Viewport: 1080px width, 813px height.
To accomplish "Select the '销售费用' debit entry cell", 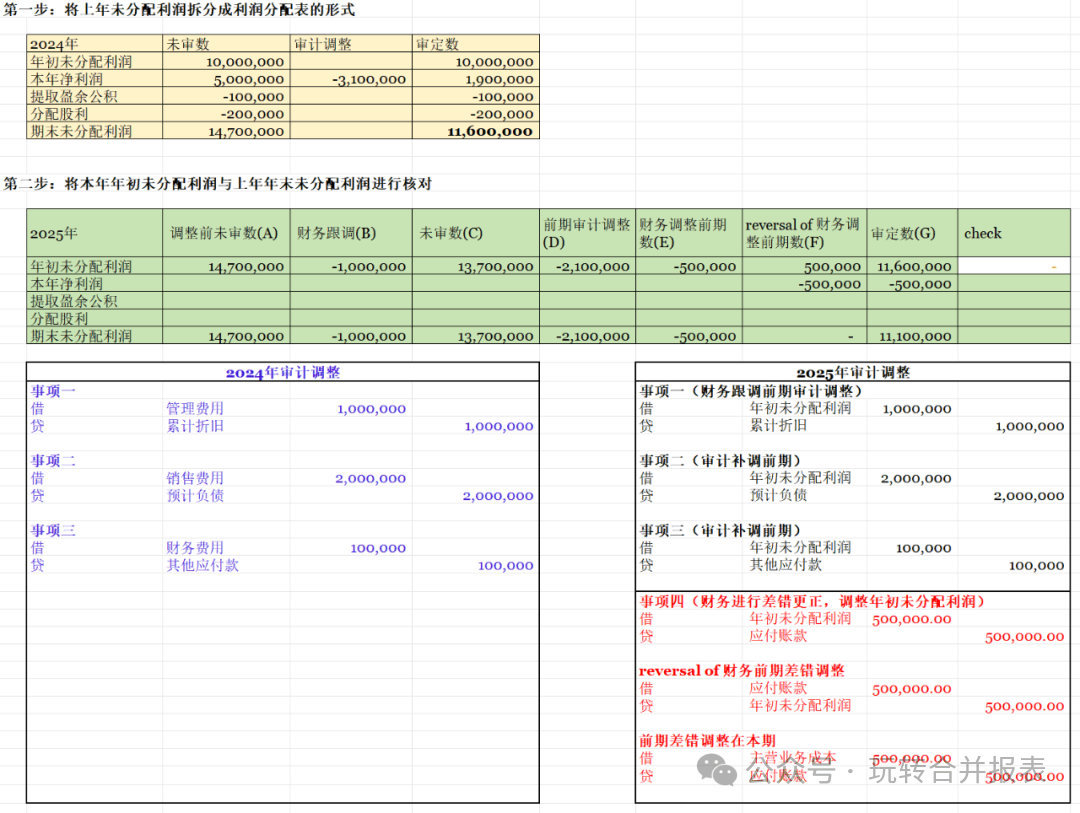I will coord(195,479).
